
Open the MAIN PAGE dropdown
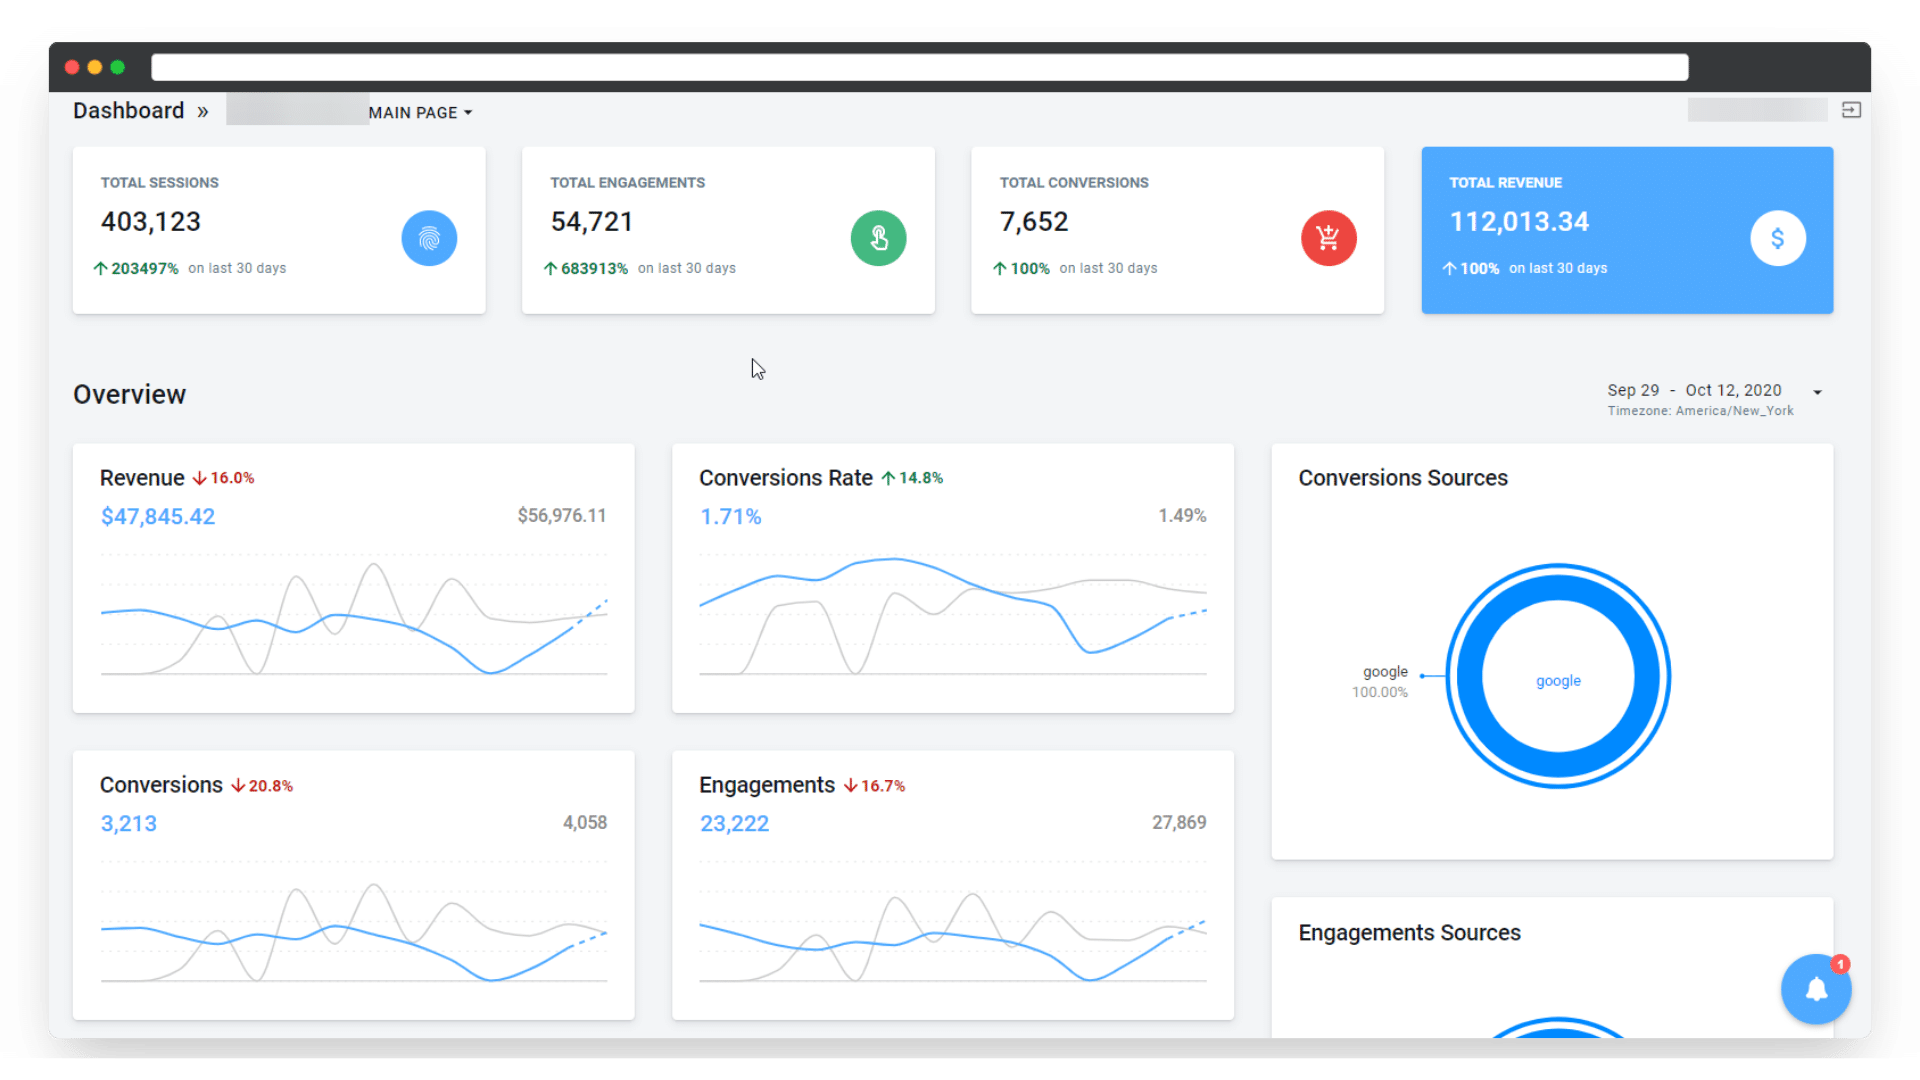tap(420, 112)
